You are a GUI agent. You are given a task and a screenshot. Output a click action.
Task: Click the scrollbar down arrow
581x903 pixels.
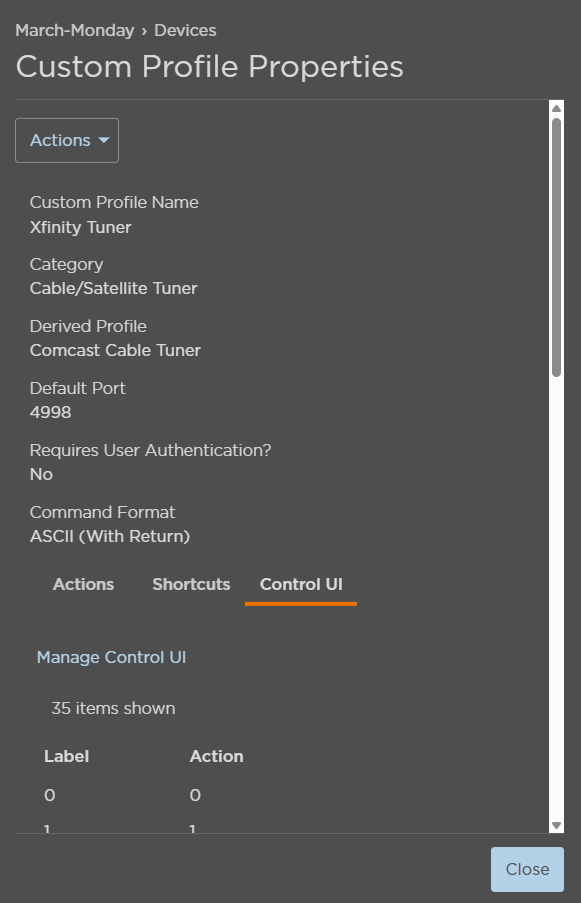click(x=558, y=823)
